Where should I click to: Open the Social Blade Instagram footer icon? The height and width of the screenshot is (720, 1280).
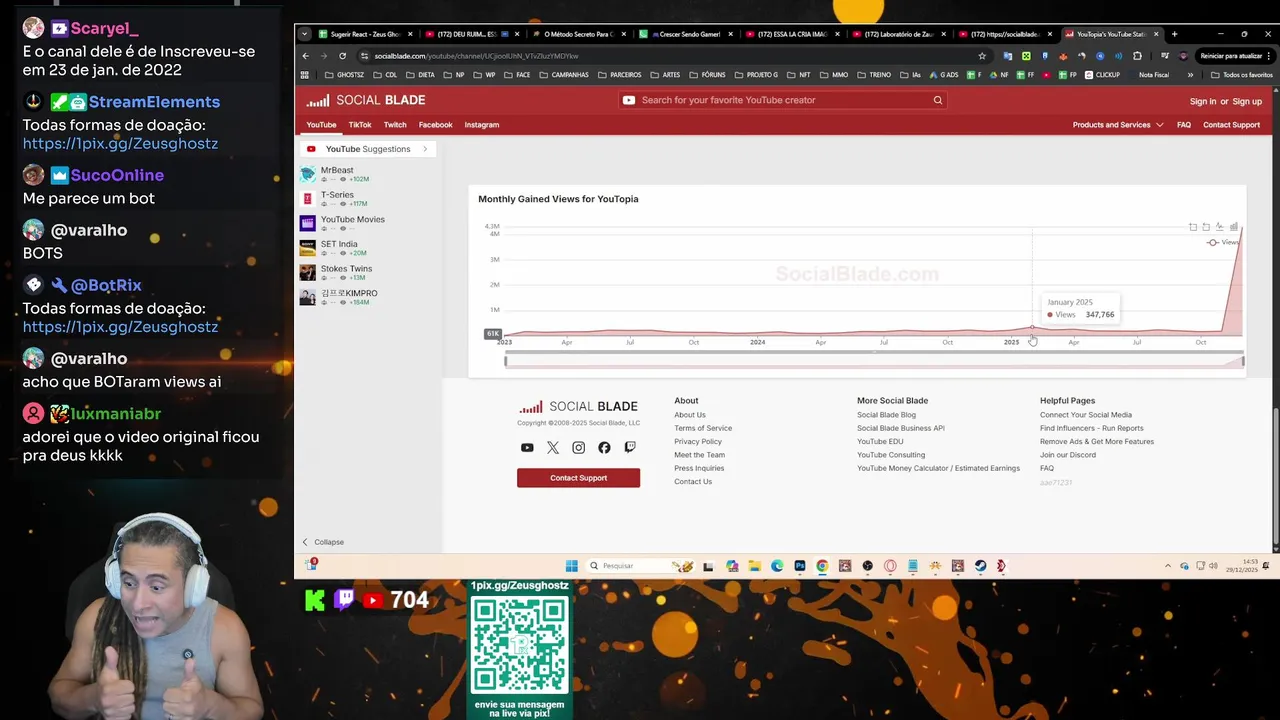pos(578,448)
